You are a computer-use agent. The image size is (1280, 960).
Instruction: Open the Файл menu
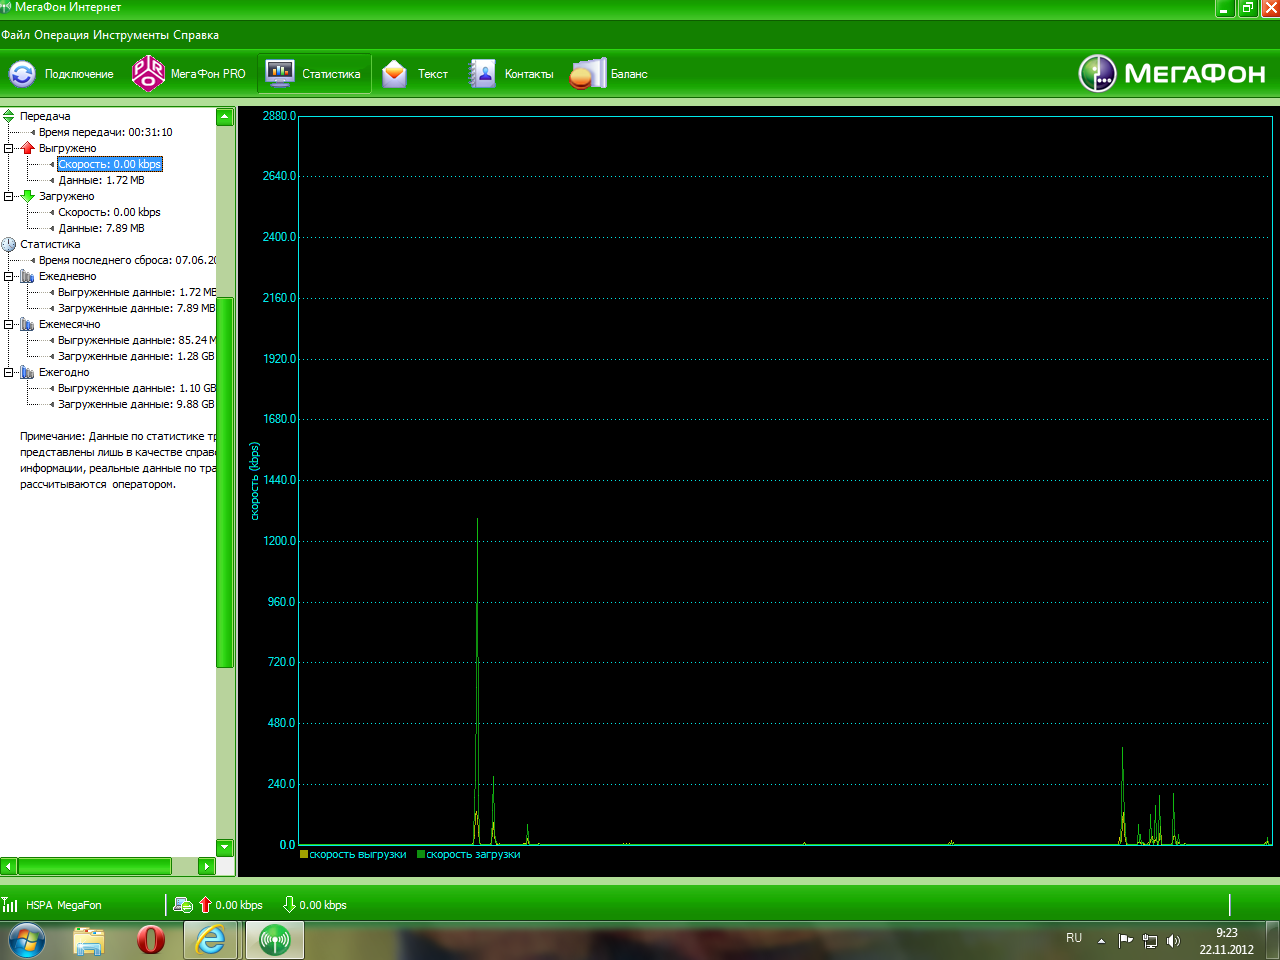15,35
